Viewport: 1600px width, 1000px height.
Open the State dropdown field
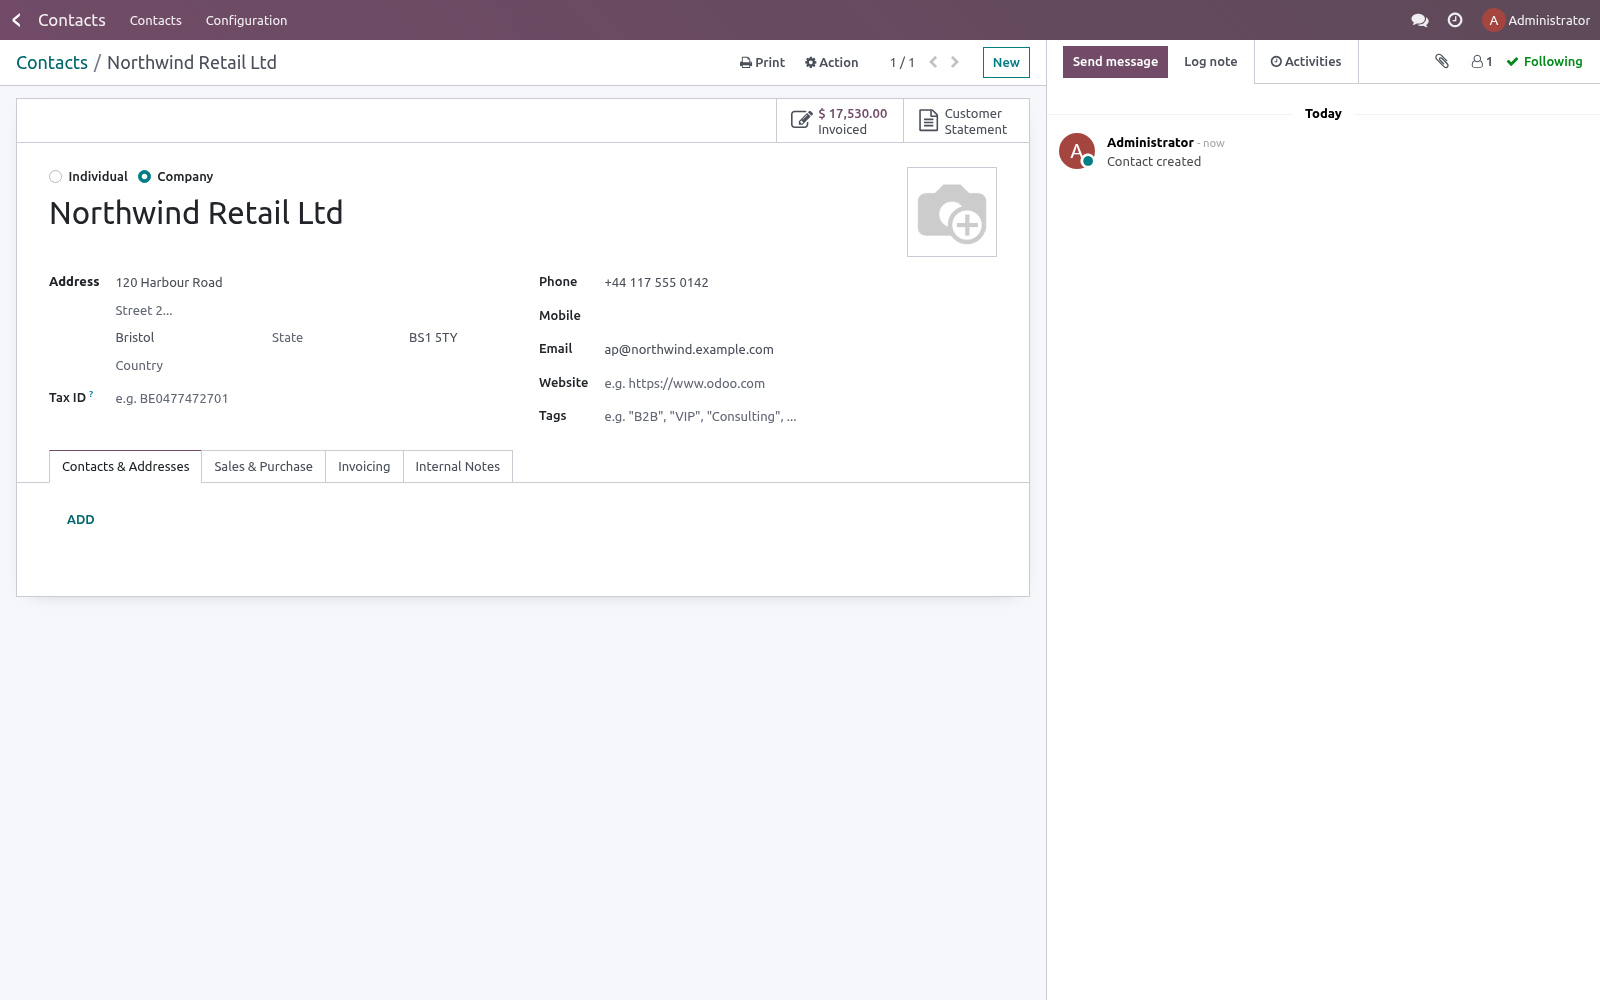[332, 338]
